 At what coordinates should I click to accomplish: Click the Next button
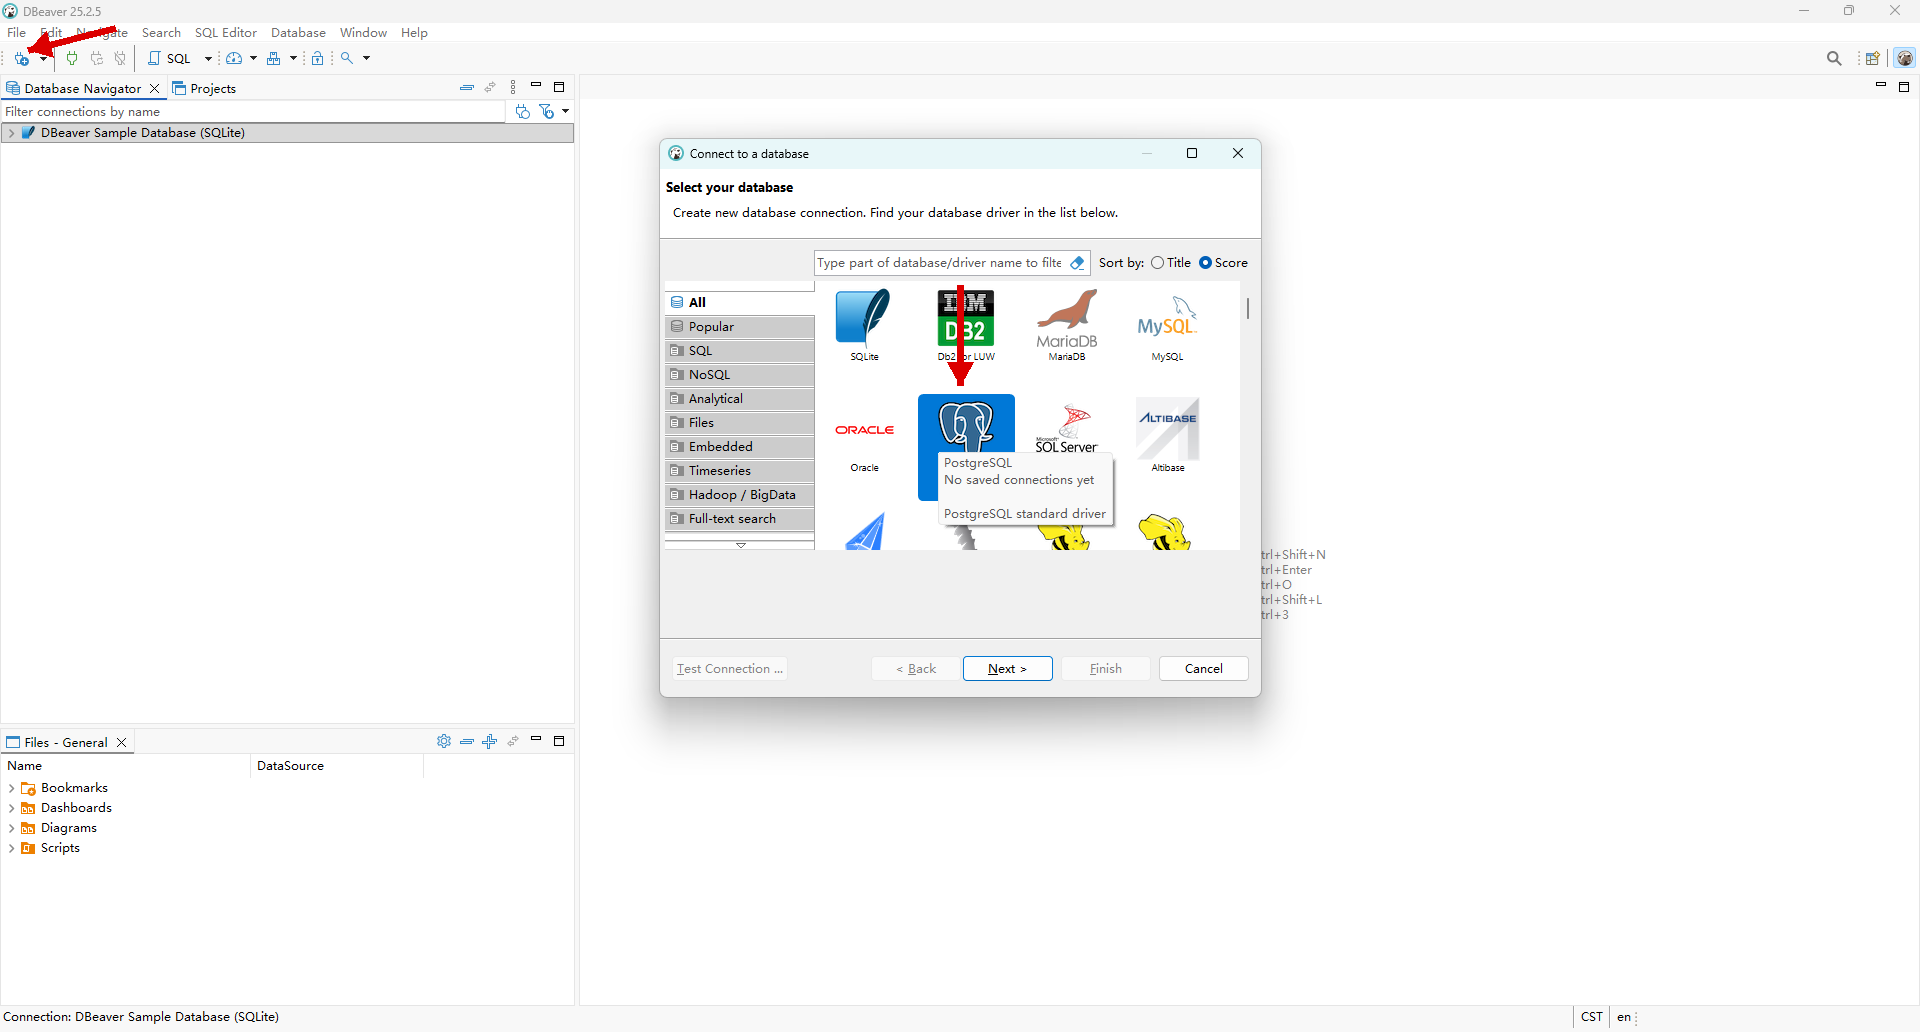pos(1007,669)
